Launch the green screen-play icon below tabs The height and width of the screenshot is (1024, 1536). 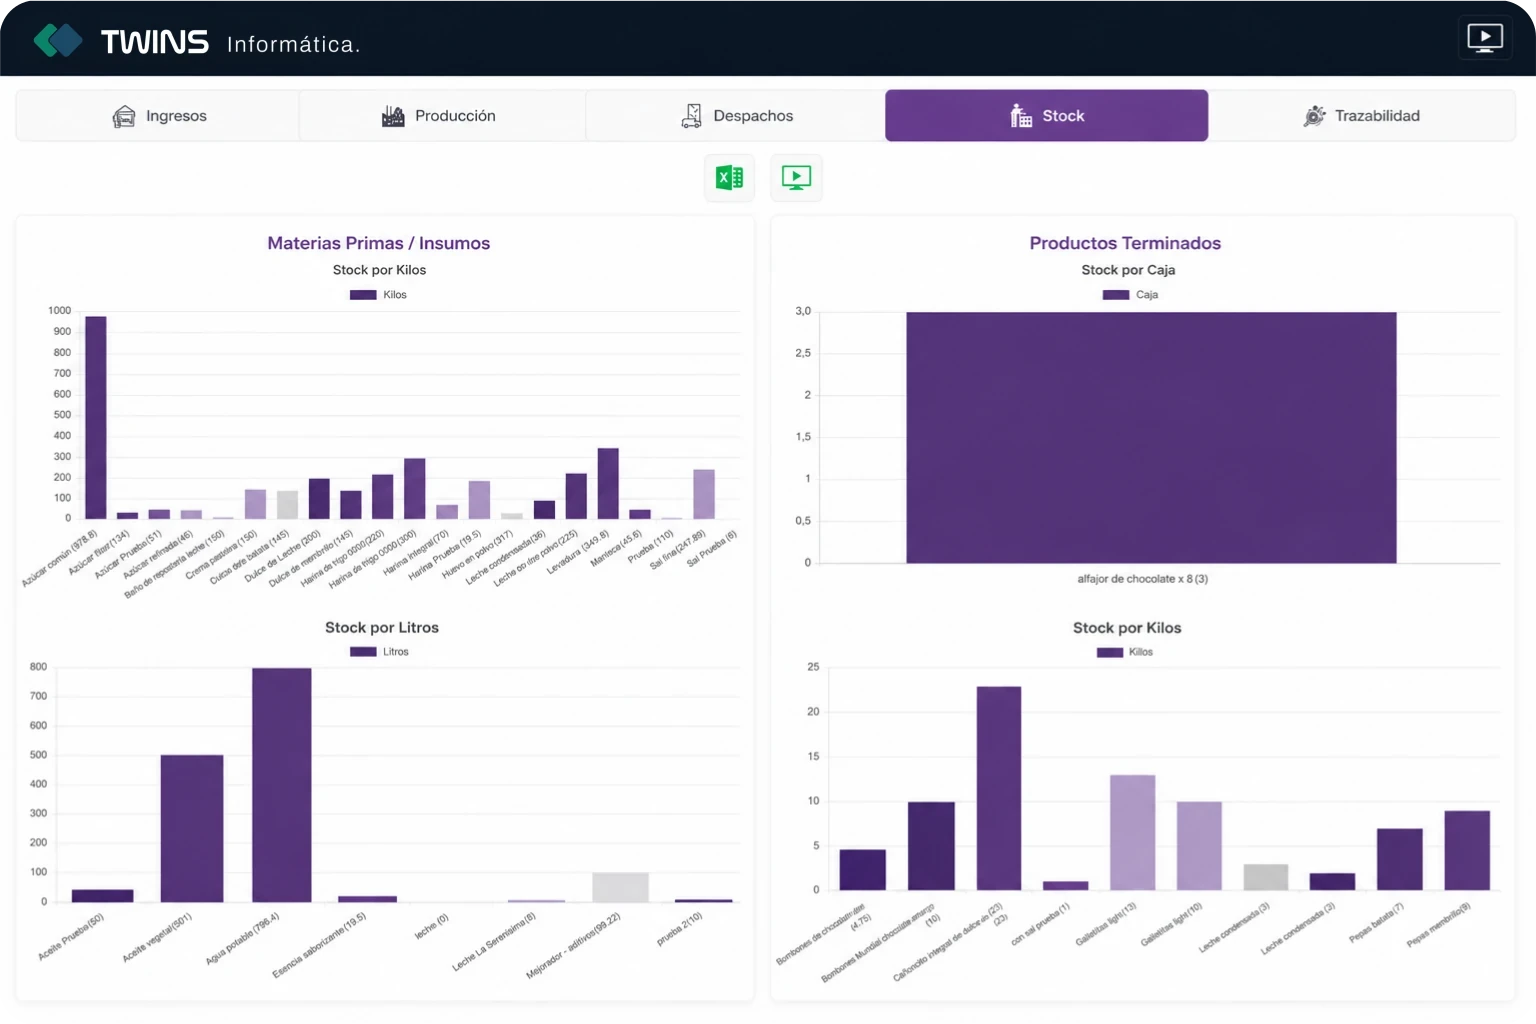click(796, 178)
